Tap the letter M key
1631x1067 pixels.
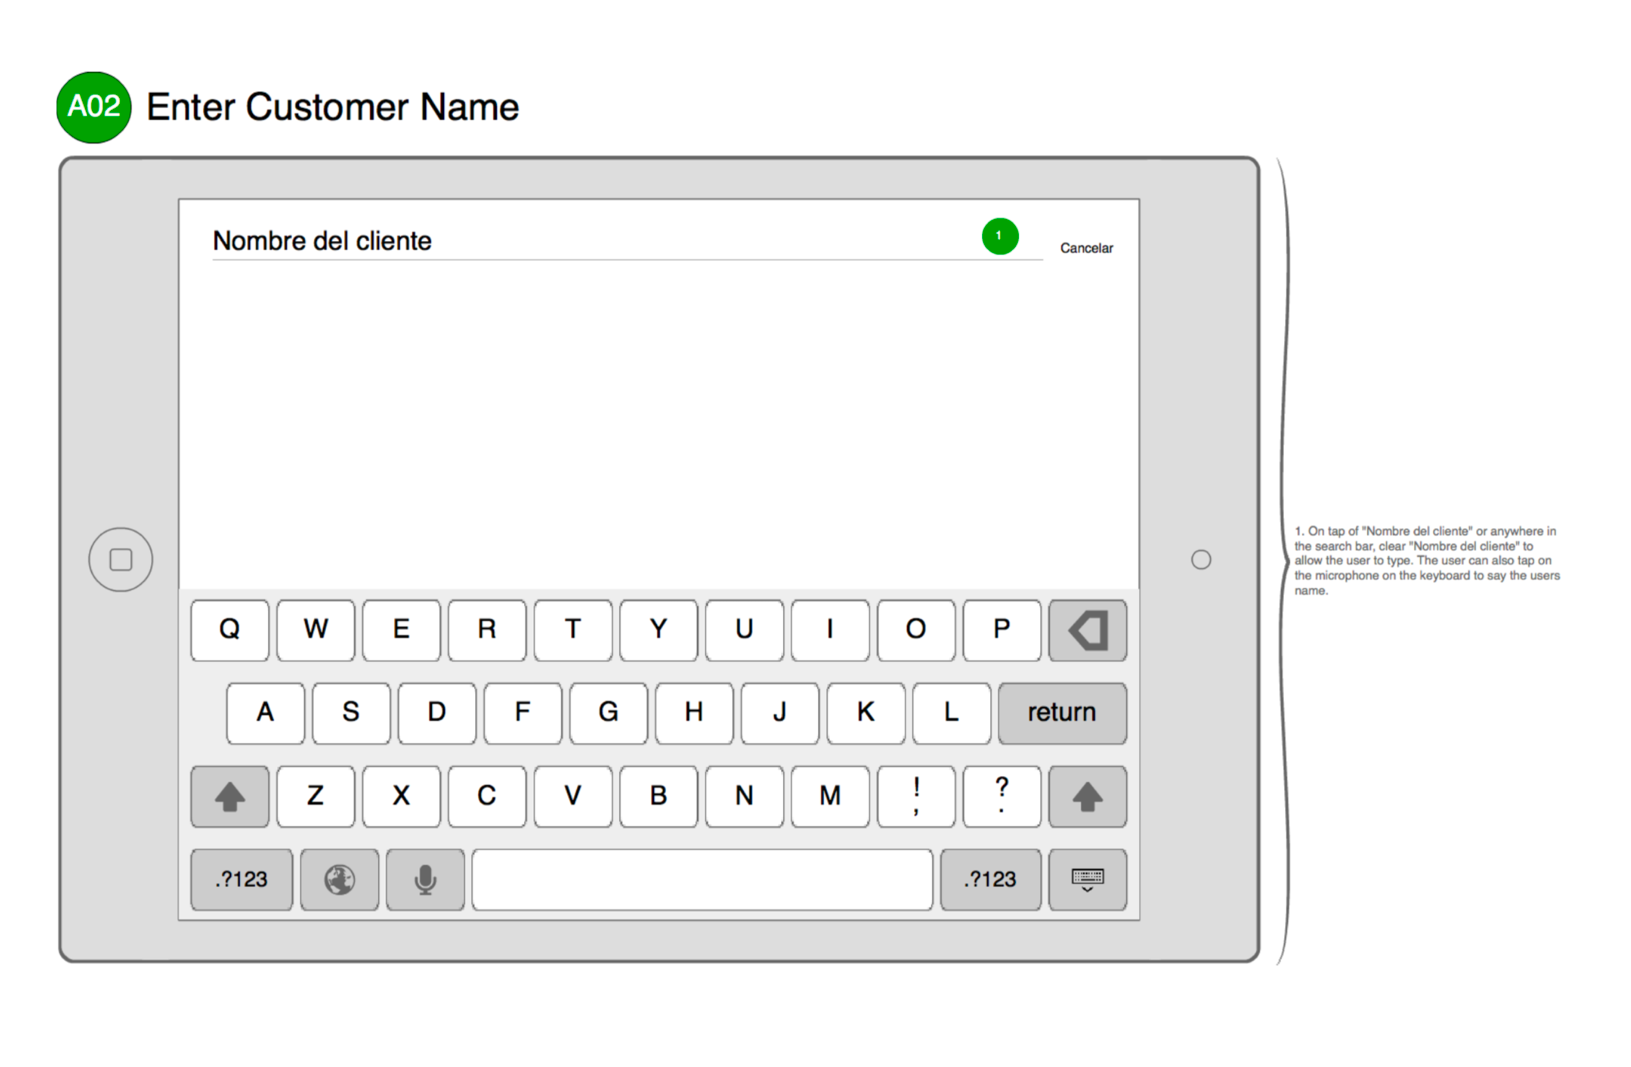(x=830, y=797)
